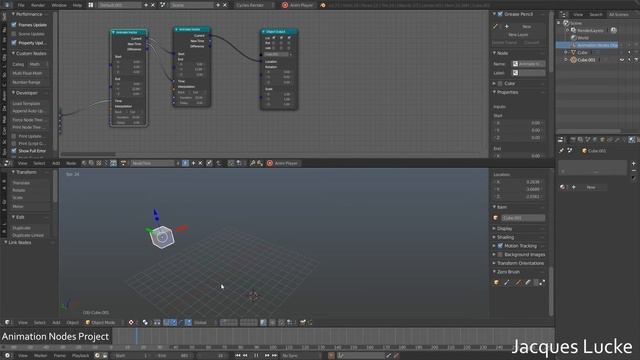The width and height of the screenshot is (640, 360).
Task: Click the record keyframe icon in timeline
Action: pyautogui.click(x=331, y=356)
